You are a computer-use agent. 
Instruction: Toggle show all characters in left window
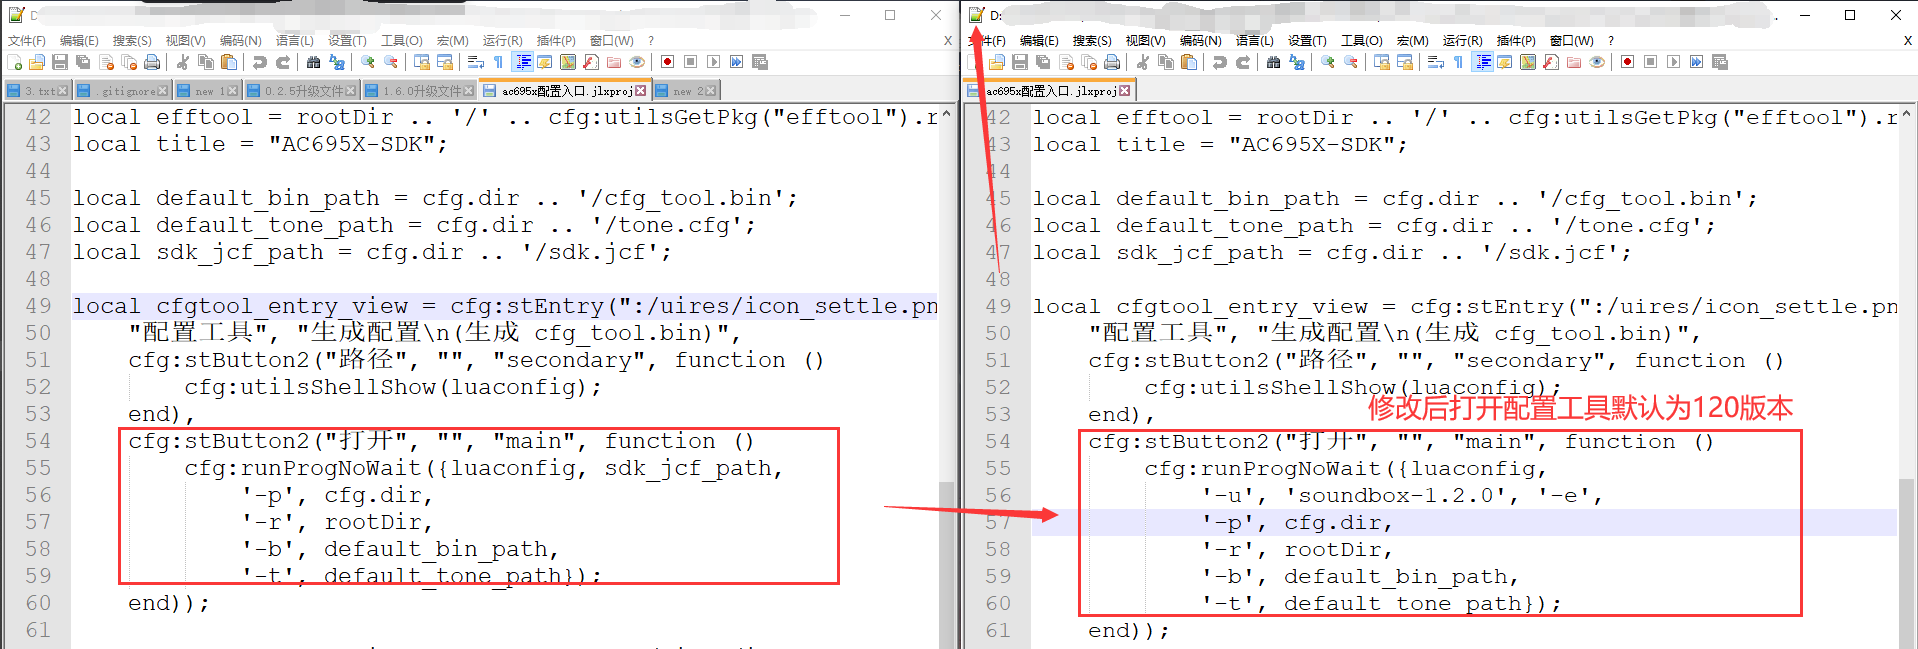498,62
